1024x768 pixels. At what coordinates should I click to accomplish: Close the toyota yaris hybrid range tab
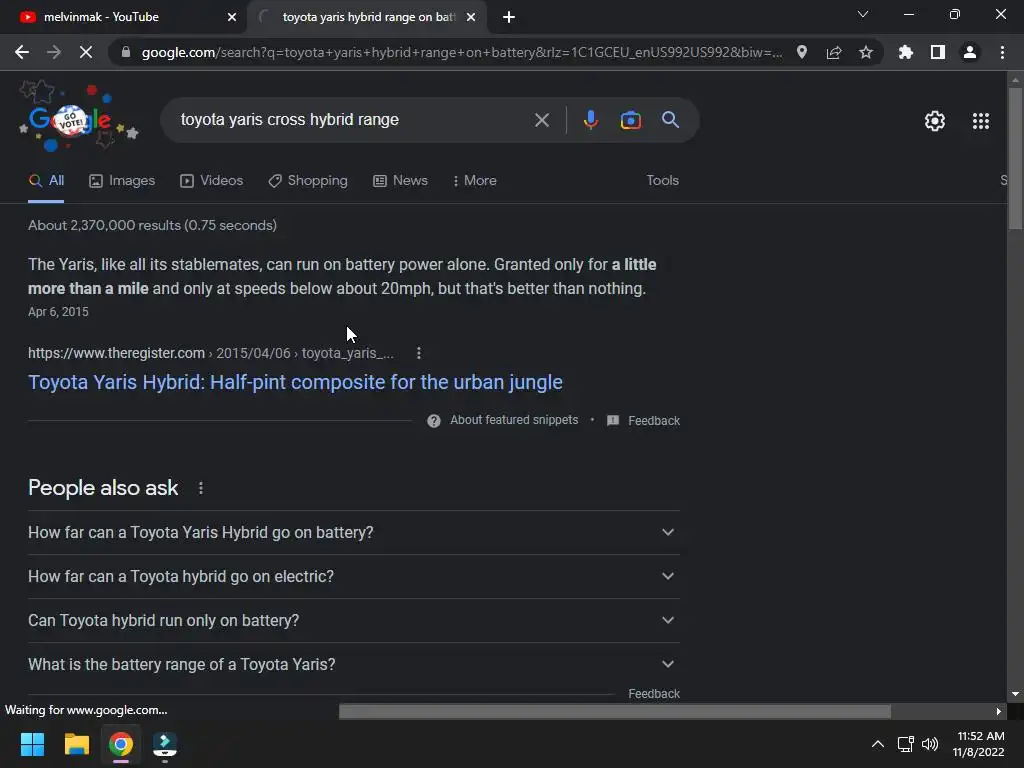click(x=471, y=17)
